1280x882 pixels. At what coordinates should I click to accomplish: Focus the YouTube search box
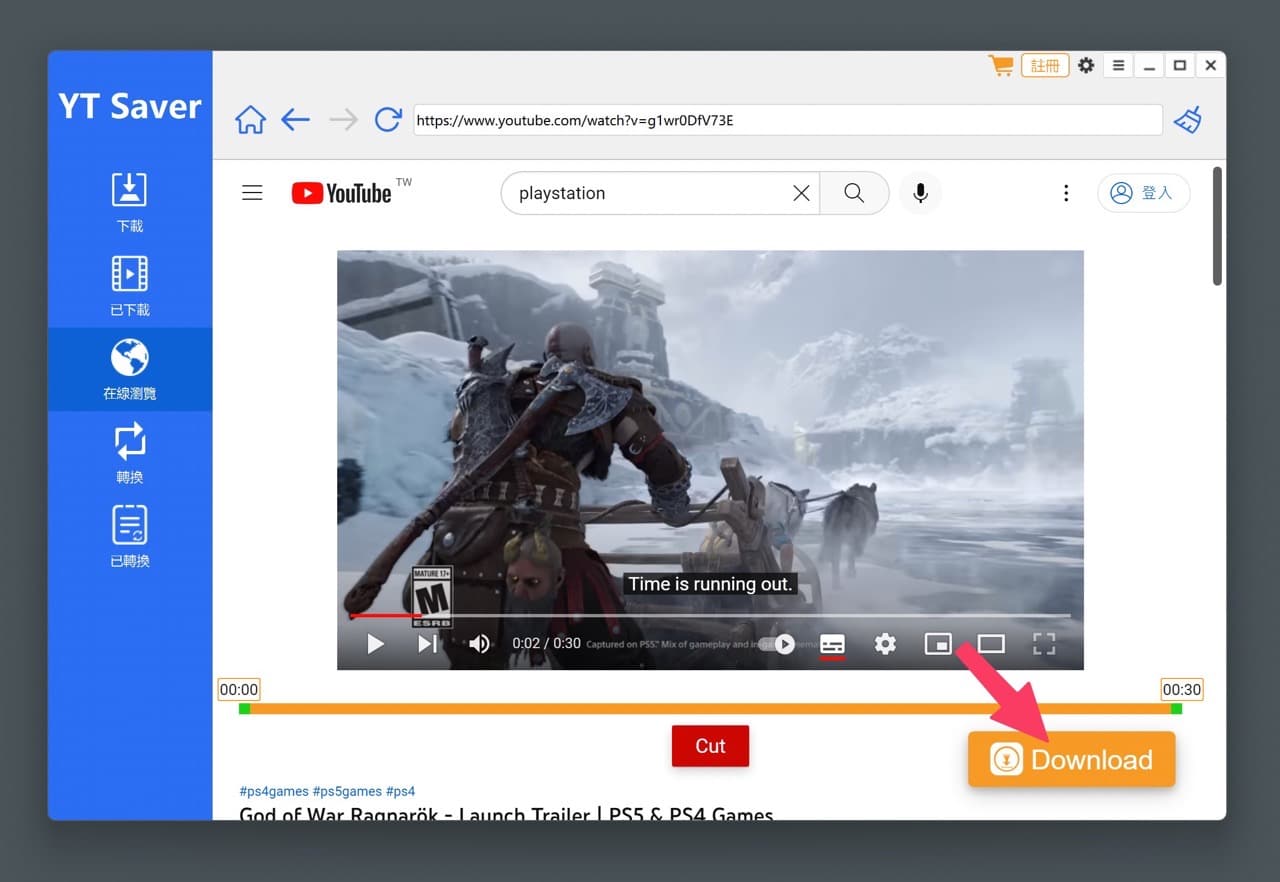pos(650,193)
